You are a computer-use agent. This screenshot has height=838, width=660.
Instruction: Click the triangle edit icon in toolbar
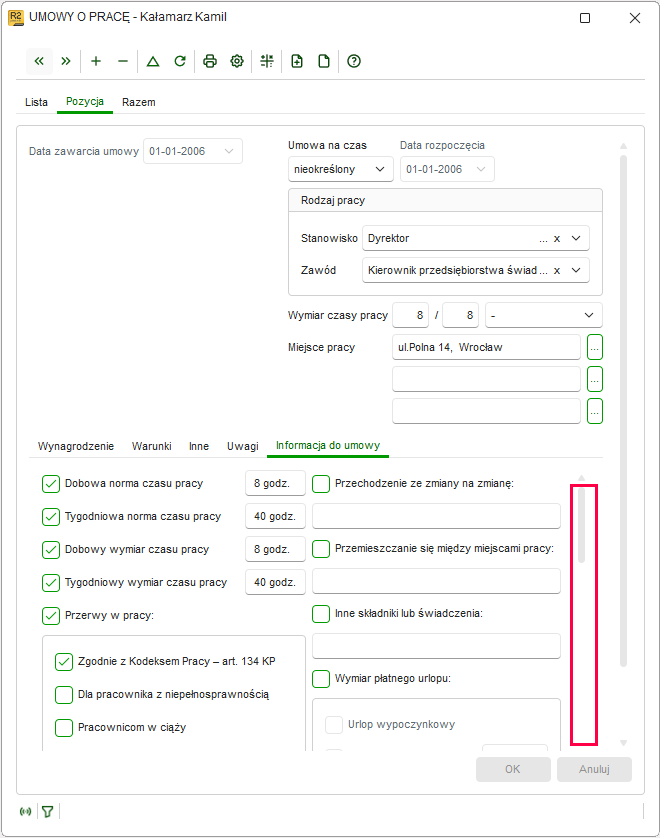click(153, 61)
